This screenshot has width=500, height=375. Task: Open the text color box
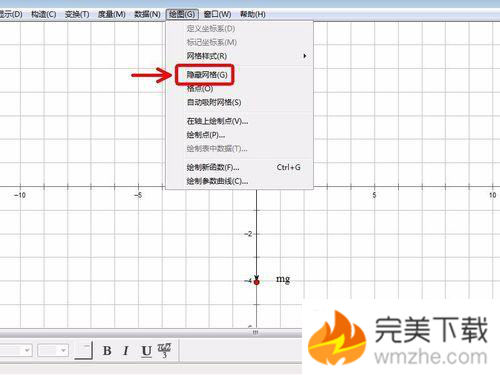tap(83, 350)
